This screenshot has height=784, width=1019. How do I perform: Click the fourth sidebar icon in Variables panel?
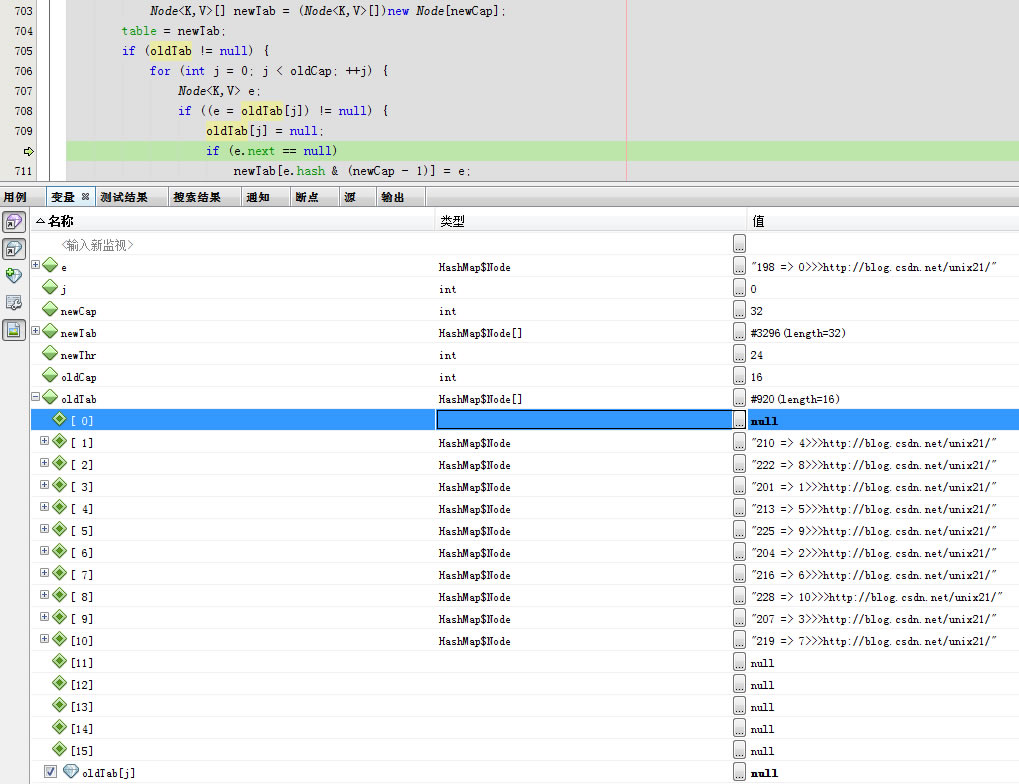(14, 302)
